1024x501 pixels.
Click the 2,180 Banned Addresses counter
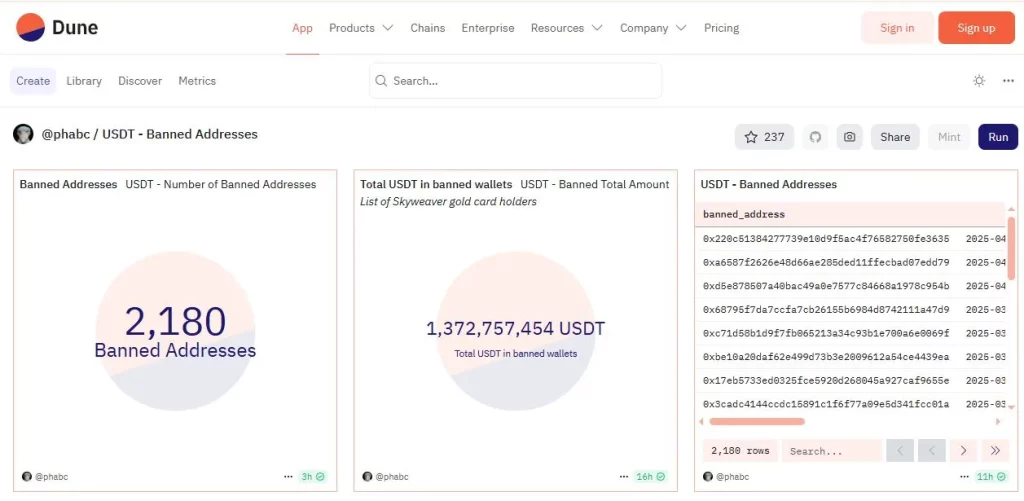coord(175,332)
